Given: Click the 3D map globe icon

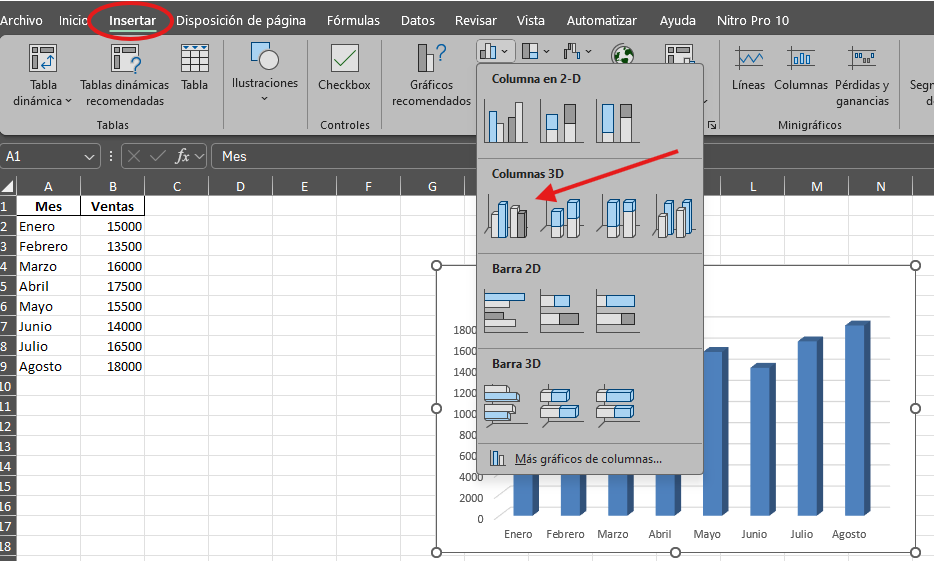Looking at the screenshot, I should [622, 55].
